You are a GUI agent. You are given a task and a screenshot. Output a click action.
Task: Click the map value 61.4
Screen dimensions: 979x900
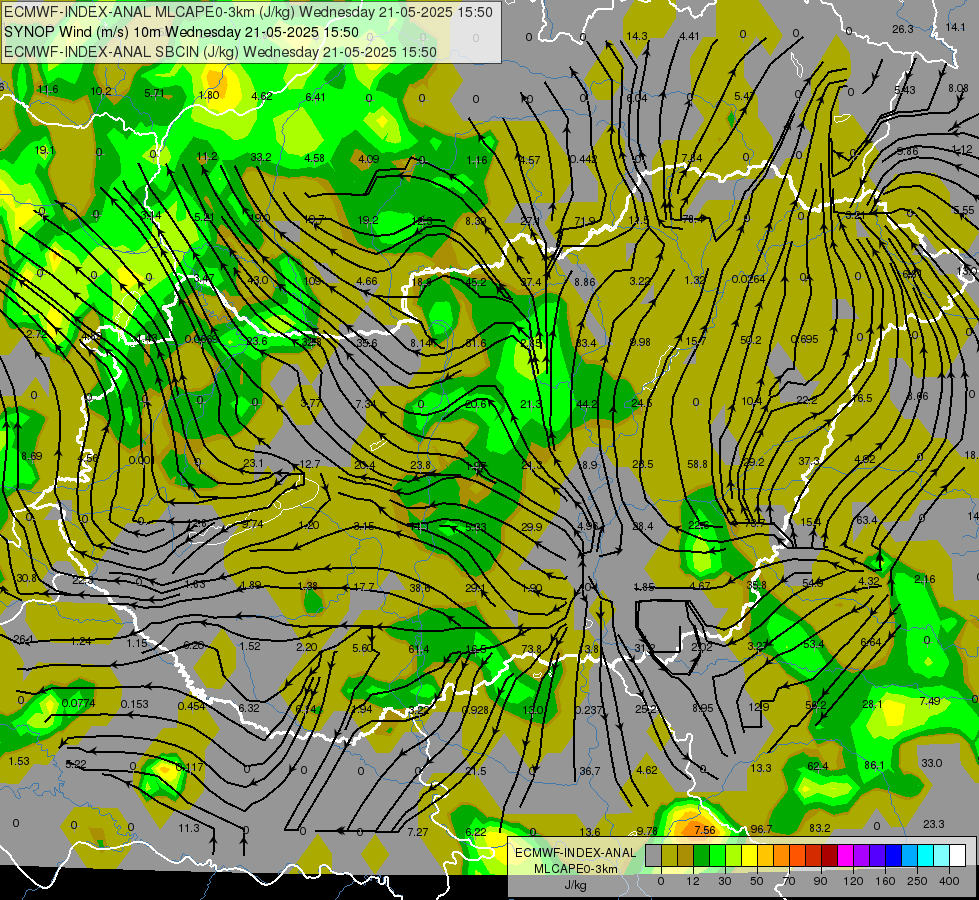[x=419, y=649]
